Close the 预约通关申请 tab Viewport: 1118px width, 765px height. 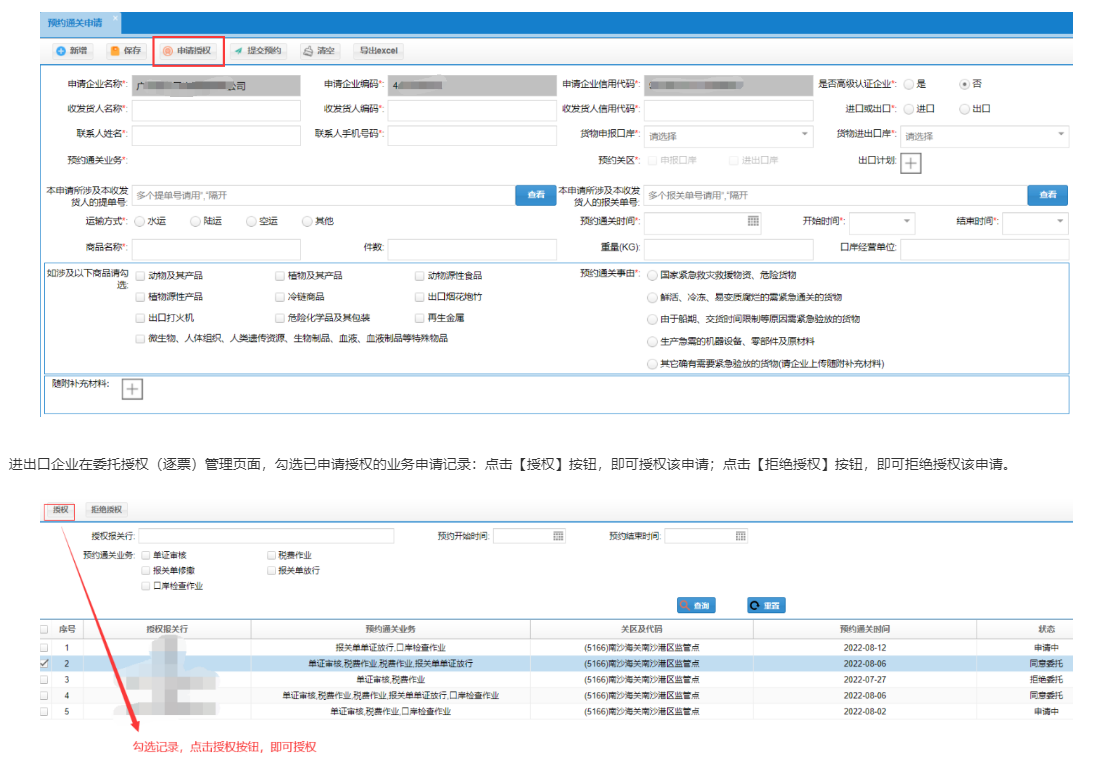click(116, 17)
